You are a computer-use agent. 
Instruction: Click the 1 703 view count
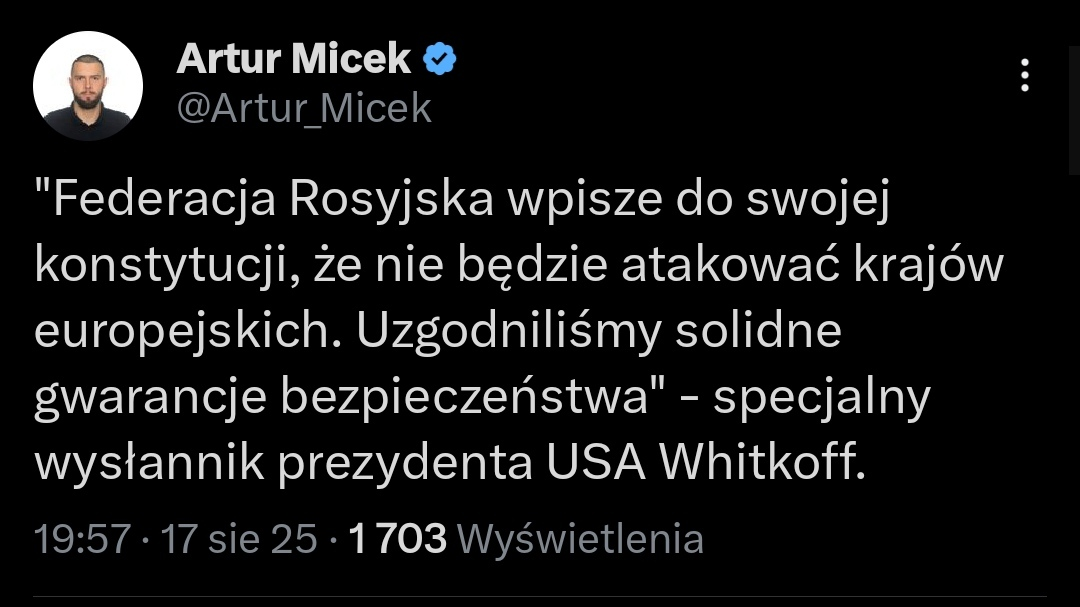397,540
